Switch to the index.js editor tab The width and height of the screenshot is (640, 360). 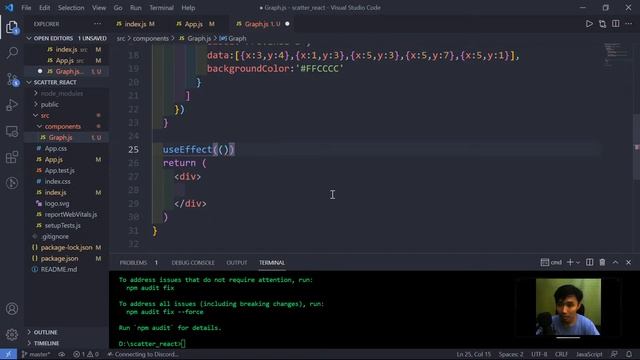pos(136,24)
